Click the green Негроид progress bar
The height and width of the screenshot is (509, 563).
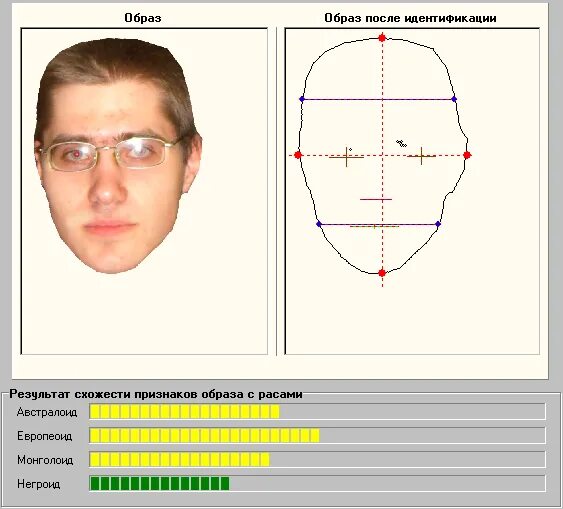click(x=317, y=484)
